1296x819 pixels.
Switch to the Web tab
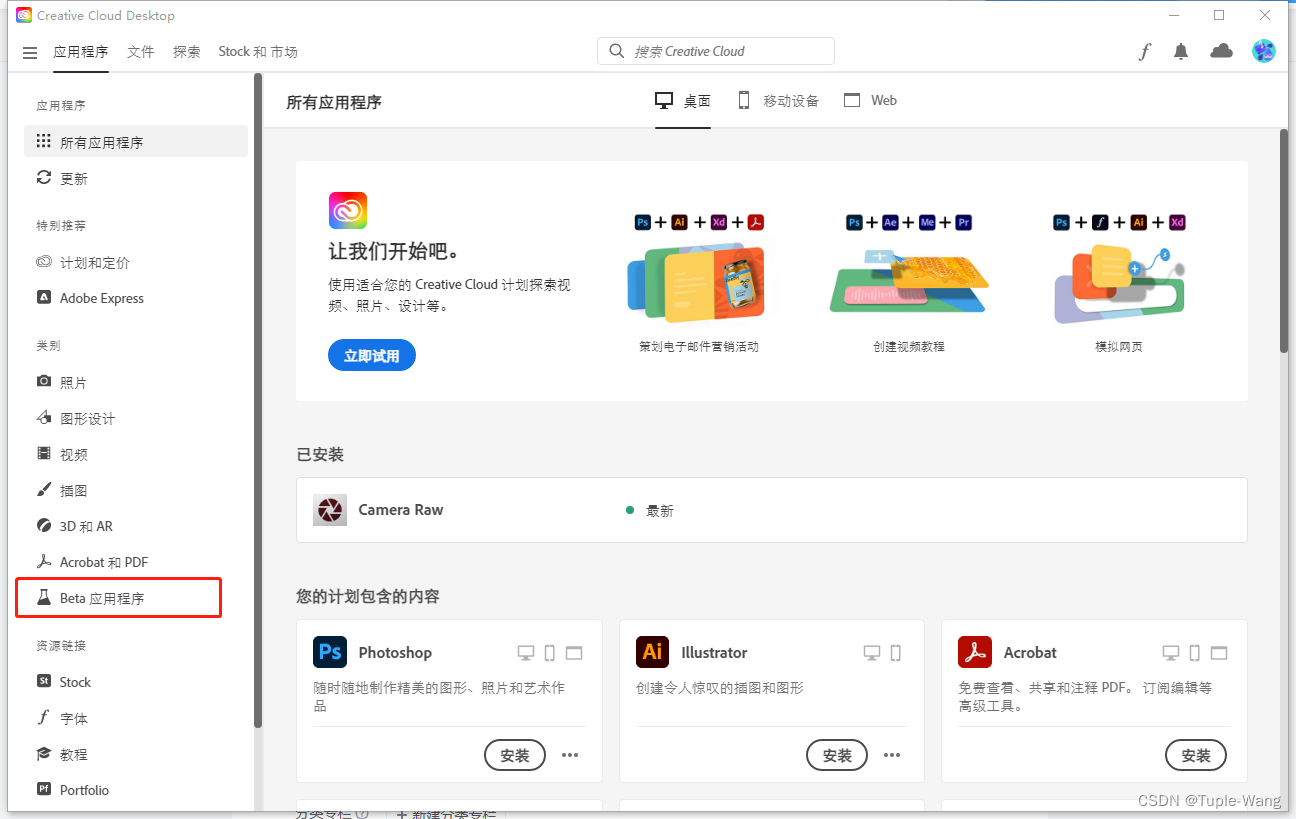click(869, 100)
